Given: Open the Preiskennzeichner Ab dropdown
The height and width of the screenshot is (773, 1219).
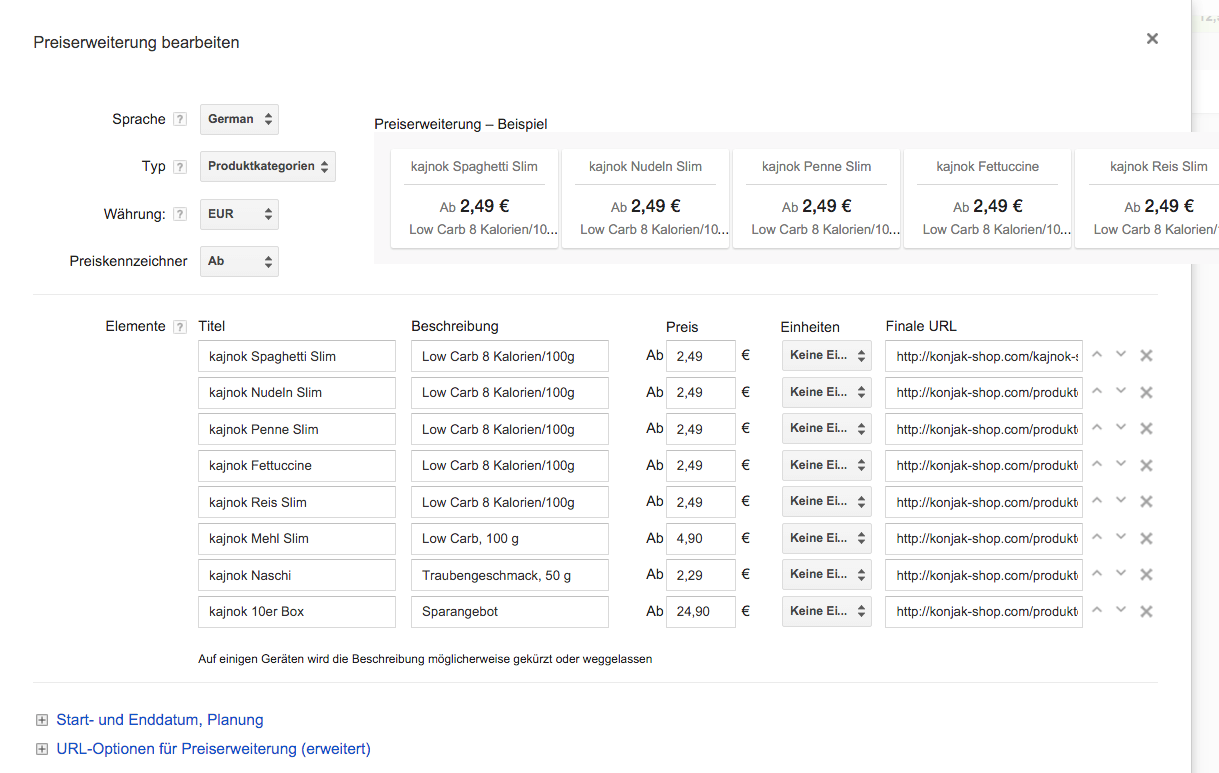Looking at the screenshot, I should pyautogui.click(x=239, y=261).
